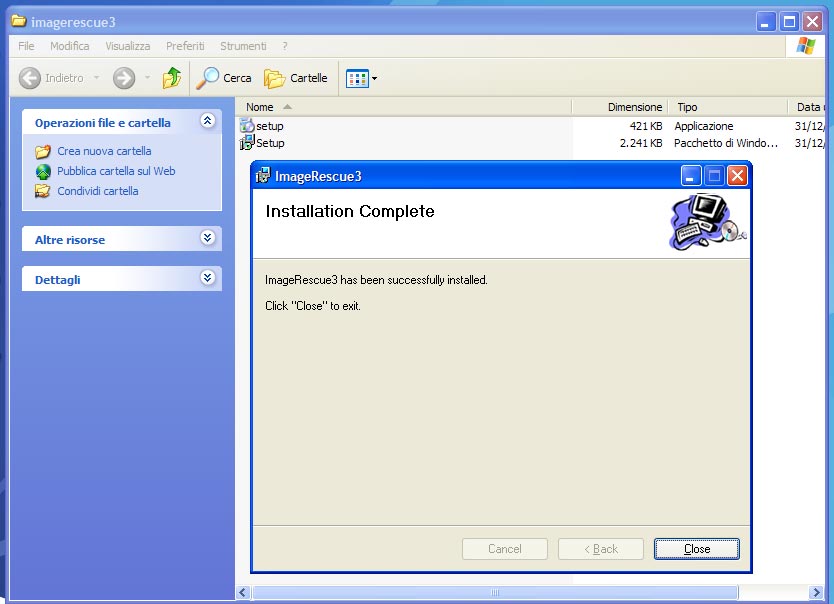Click the 'Applicazione' type cell
This screenshot has height=604, width=834.
tap(704, 126)
